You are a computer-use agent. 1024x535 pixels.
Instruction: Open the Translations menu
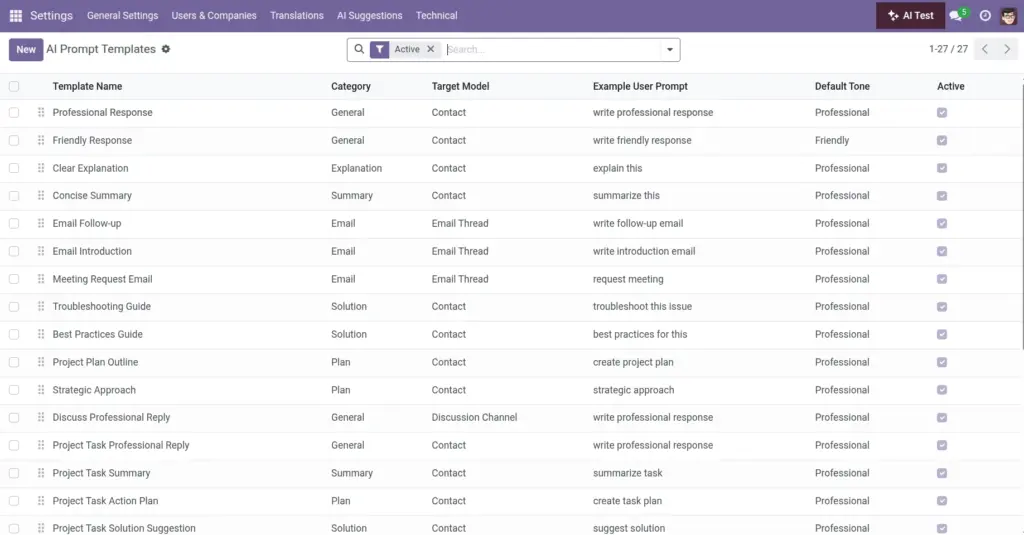pyautogui.click(x=296, y=16)
